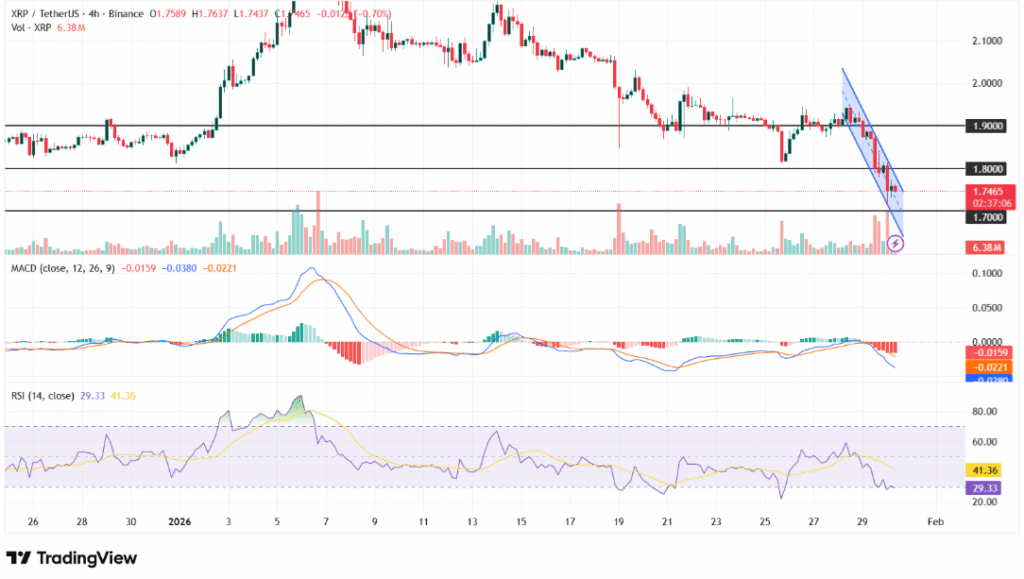Click the 13 date on time axis

(472, 522)
